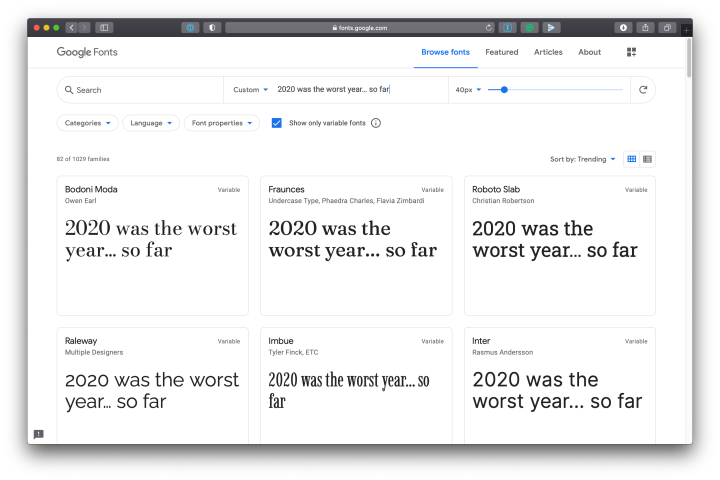Click the globe extension icon in toolbar

[190, 28]
